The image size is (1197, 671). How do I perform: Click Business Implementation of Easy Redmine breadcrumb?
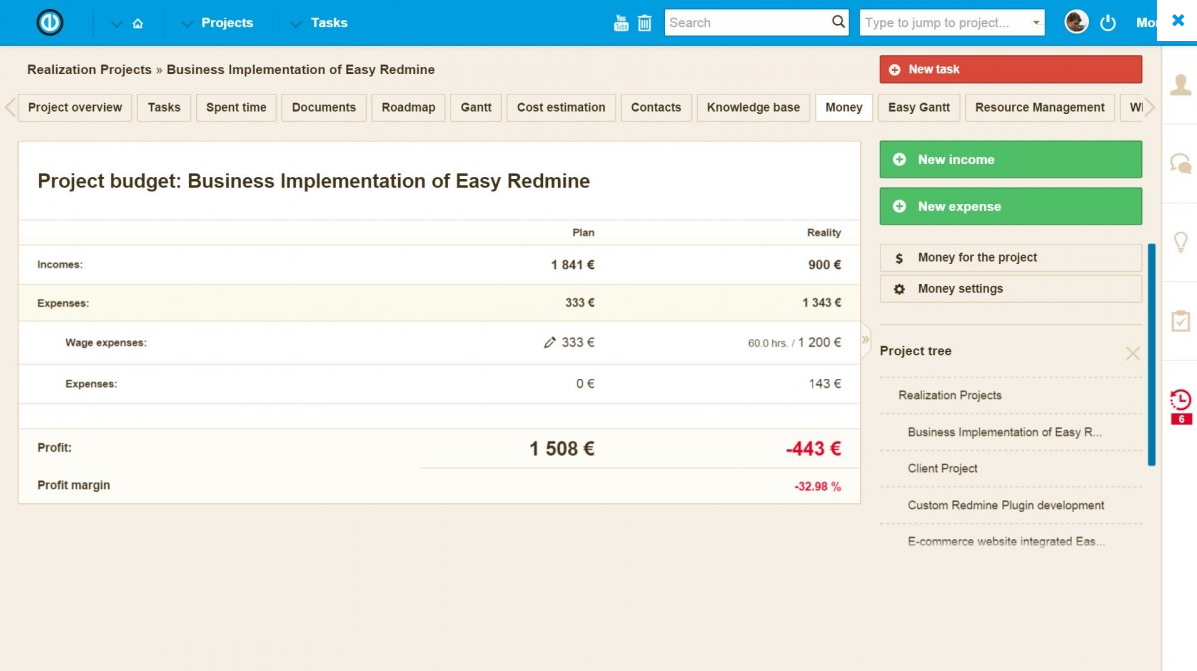tap(301, 69)
